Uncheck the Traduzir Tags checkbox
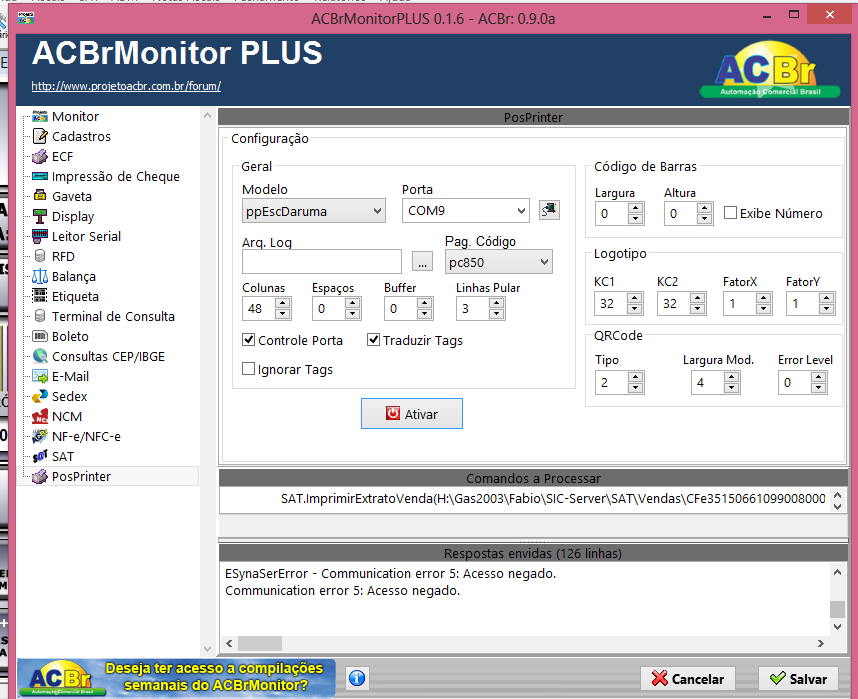This screenshot has width=858, height=699. 373,340
